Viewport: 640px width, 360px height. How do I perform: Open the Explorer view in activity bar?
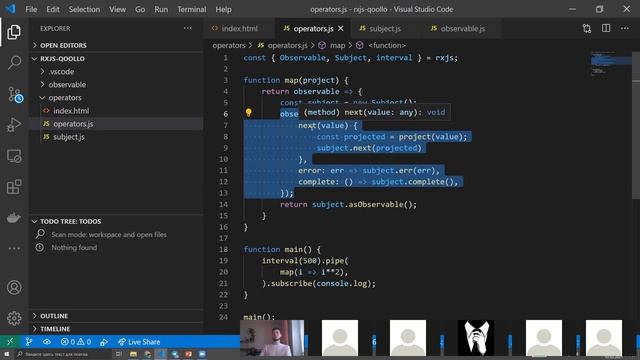click(14, 32)
